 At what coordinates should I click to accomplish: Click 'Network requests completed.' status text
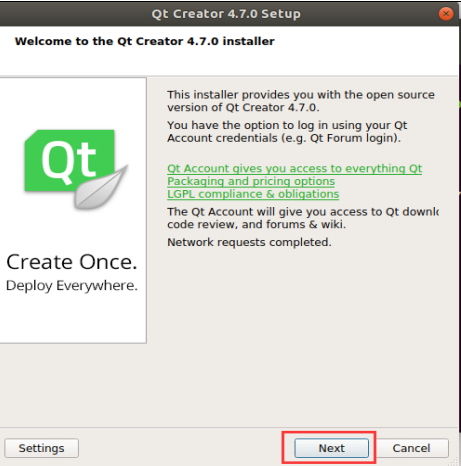[249, 242]
